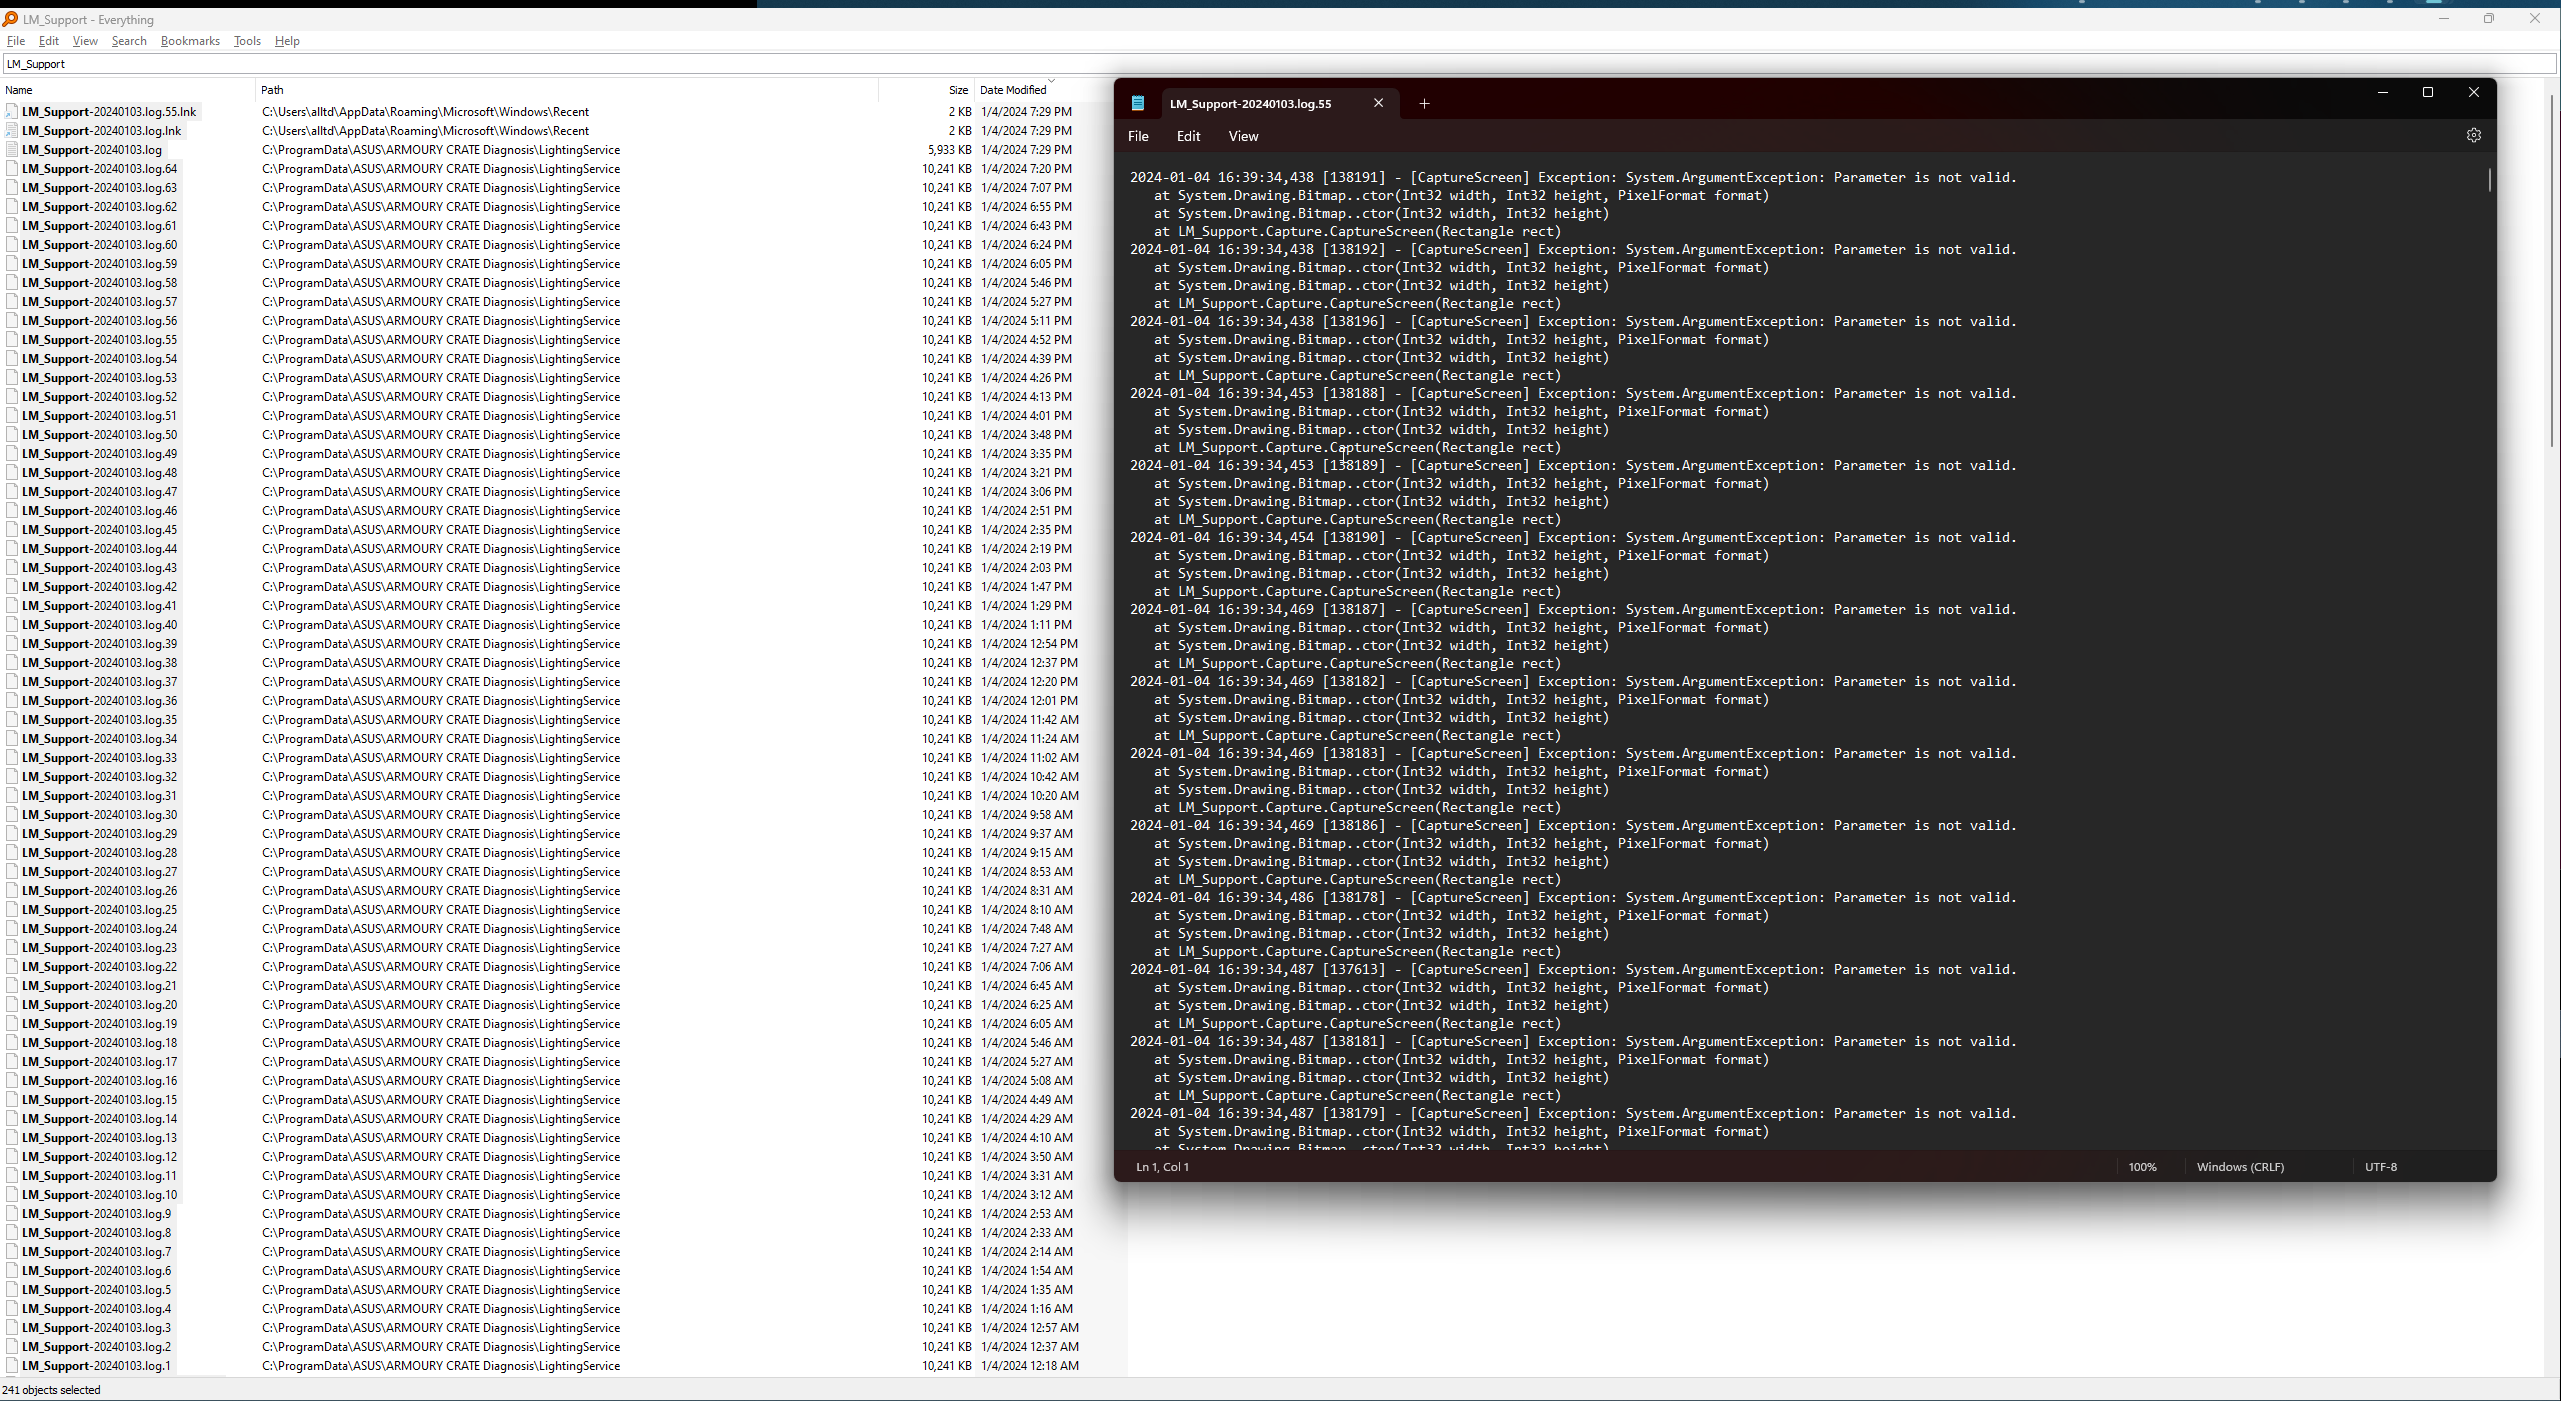Open the Search menu in Everything
This screenshot has width=2561, height=1401.
click(128, 41)
